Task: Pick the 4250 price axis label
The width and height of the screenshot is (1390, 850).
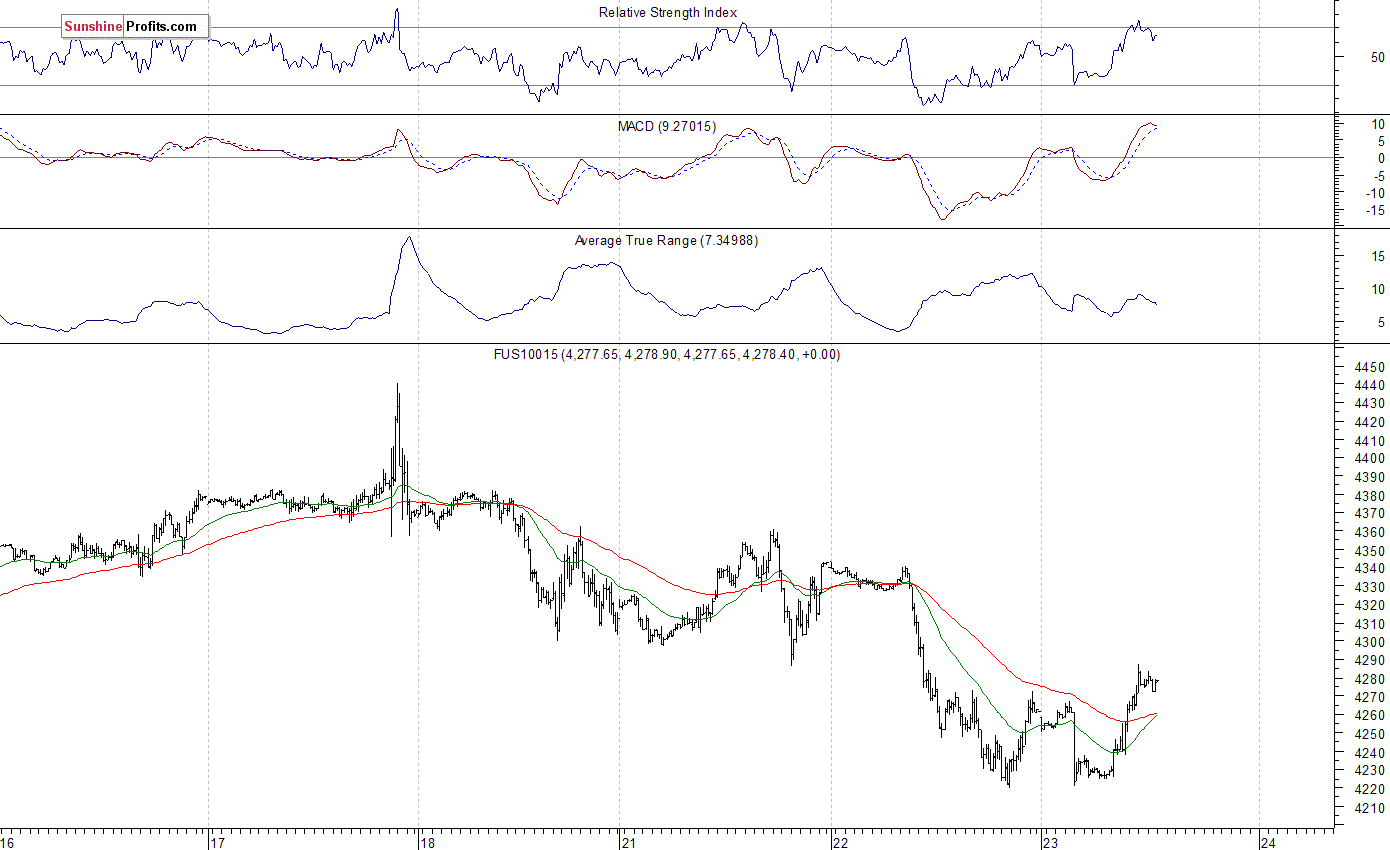Action: (x=1369, y=734)
